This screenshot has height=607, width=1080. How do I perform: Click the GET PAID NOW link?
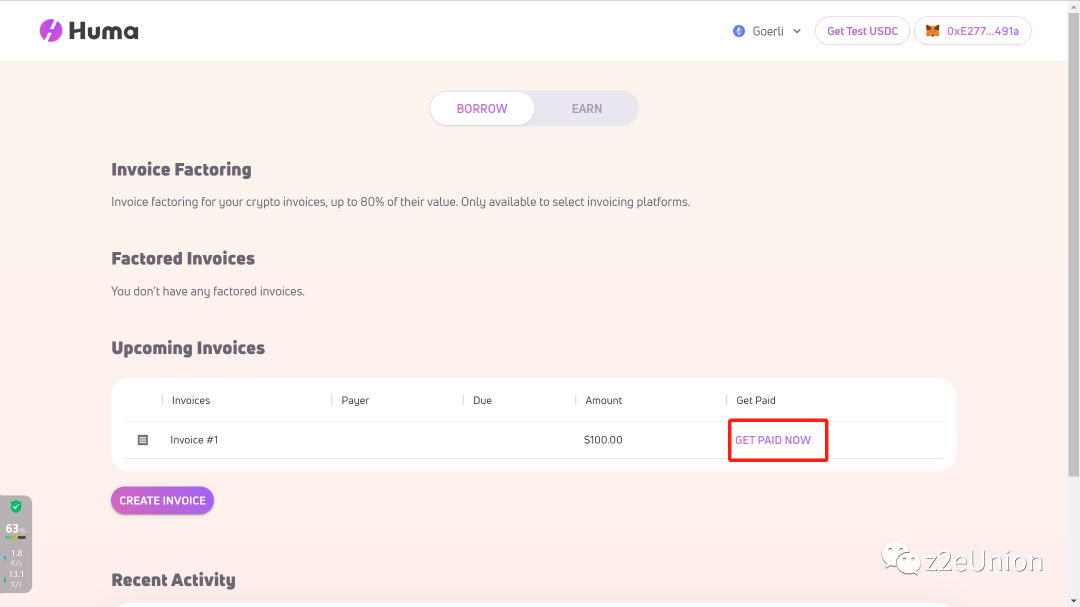773,440
